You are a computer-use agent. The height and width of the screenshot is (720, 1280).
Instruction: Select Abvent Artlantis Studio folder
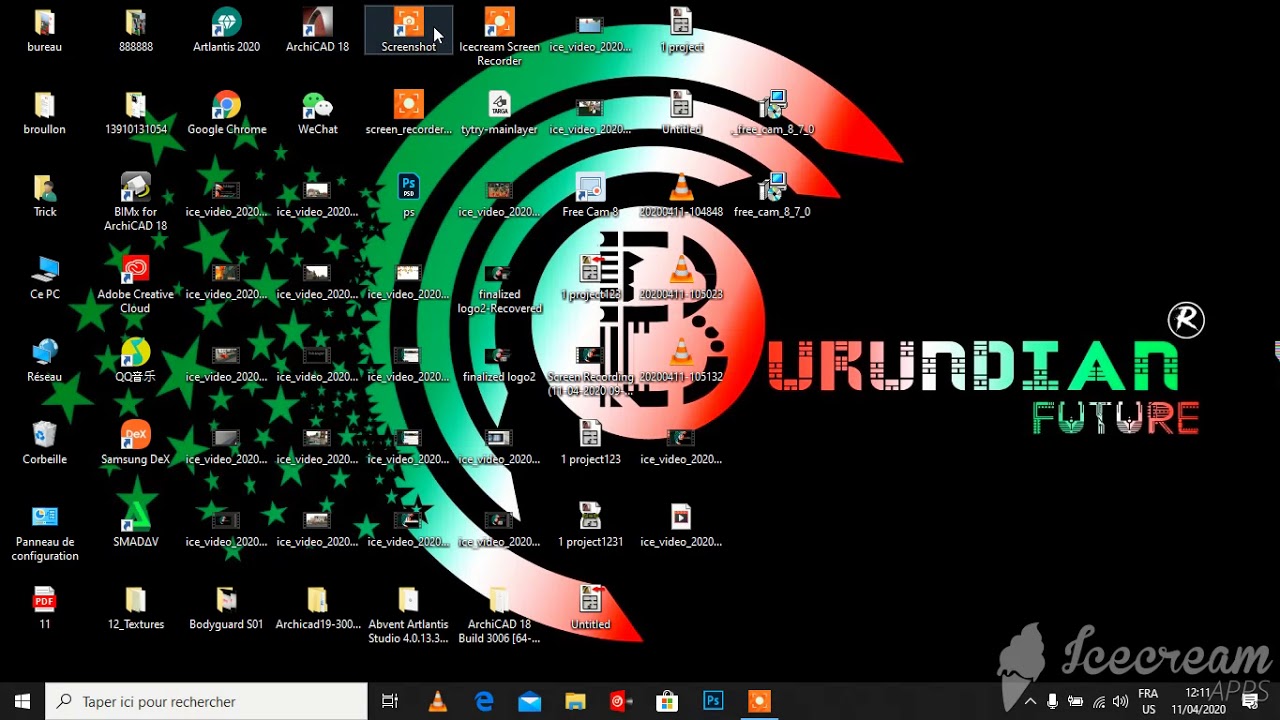(408, 615)
